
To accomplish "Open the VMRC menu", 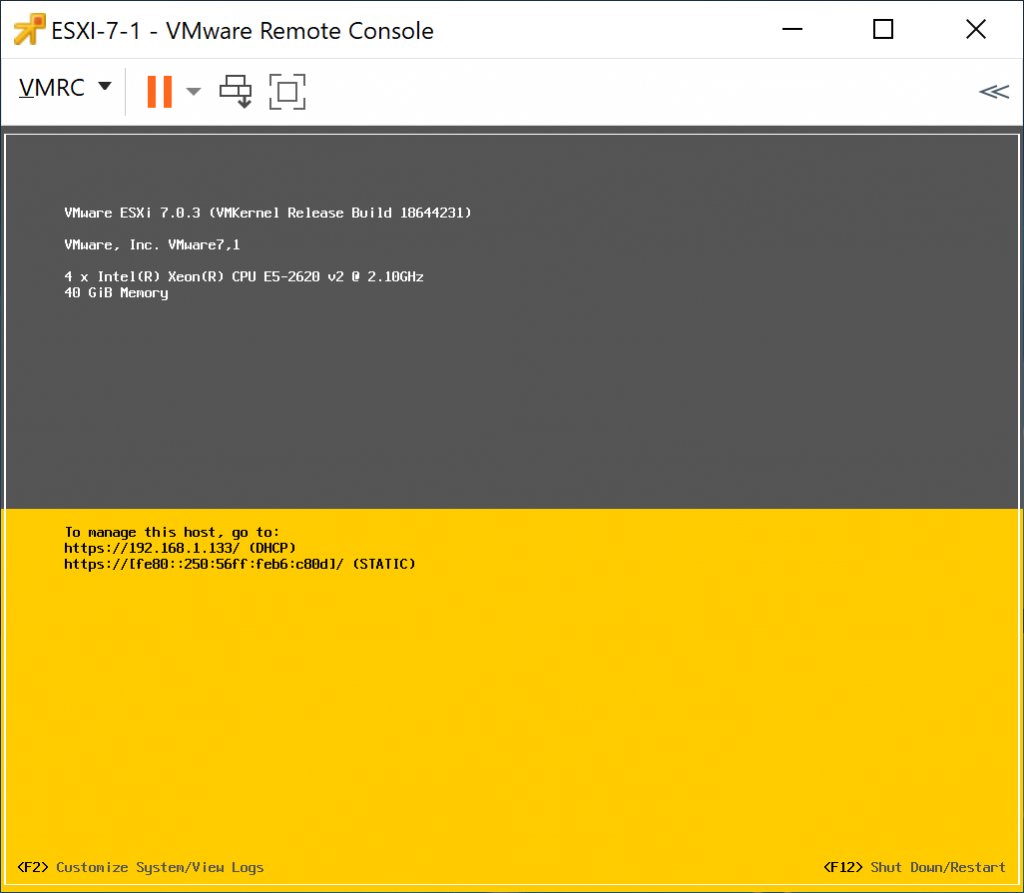I will 65,88.
